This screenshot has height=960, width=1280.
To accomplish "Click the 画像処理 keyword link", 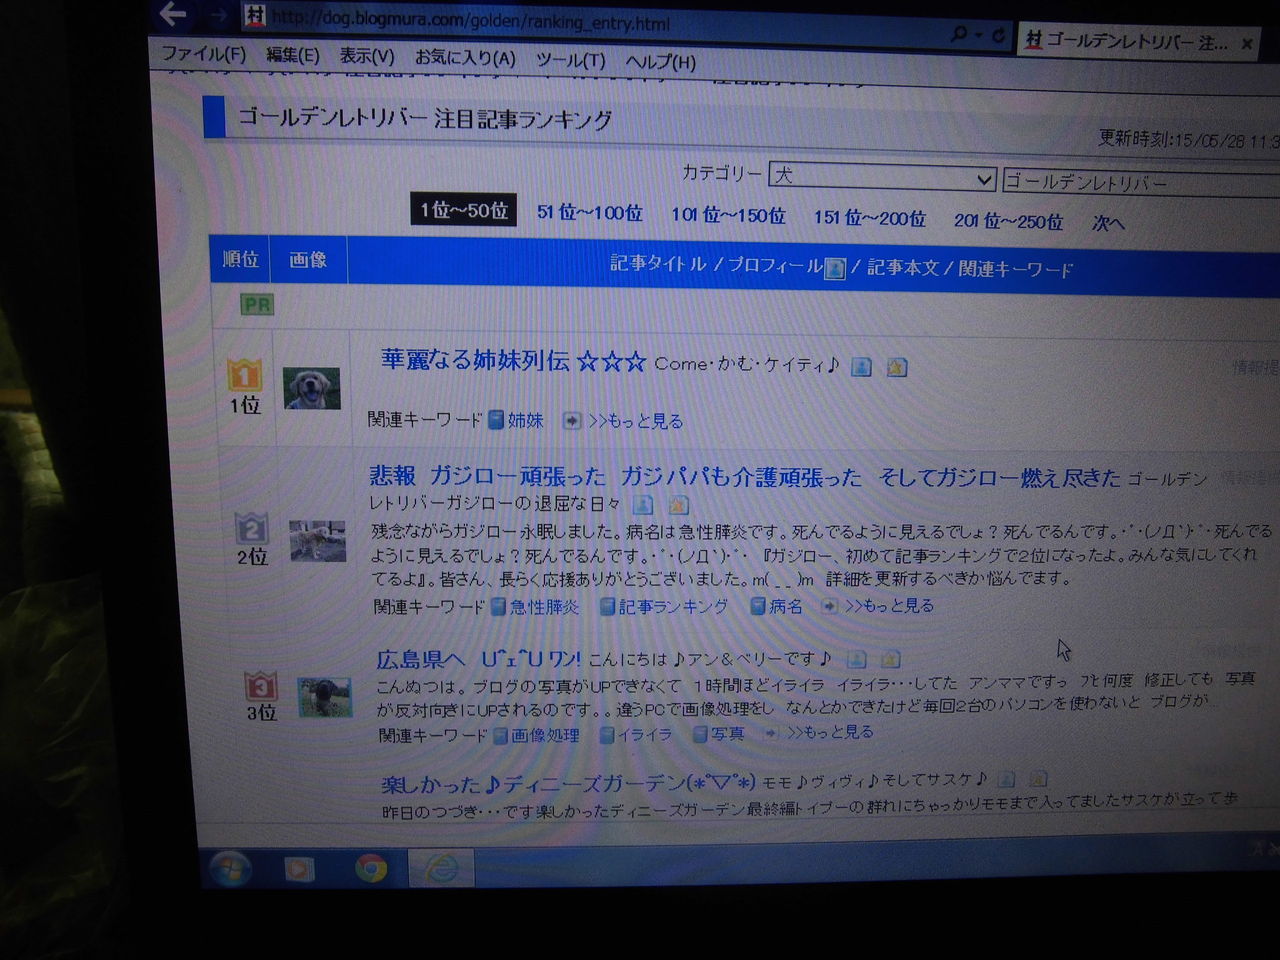I will coord(545,735).
